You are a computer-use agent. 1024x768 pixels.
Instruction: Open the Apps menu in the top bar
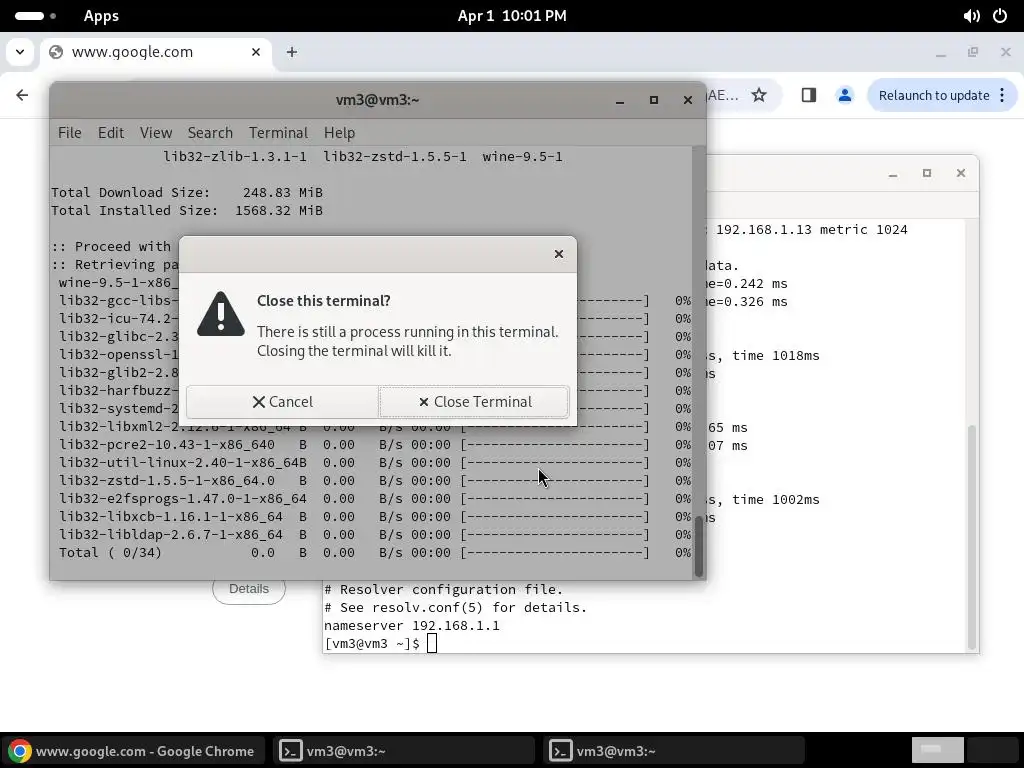101,16
